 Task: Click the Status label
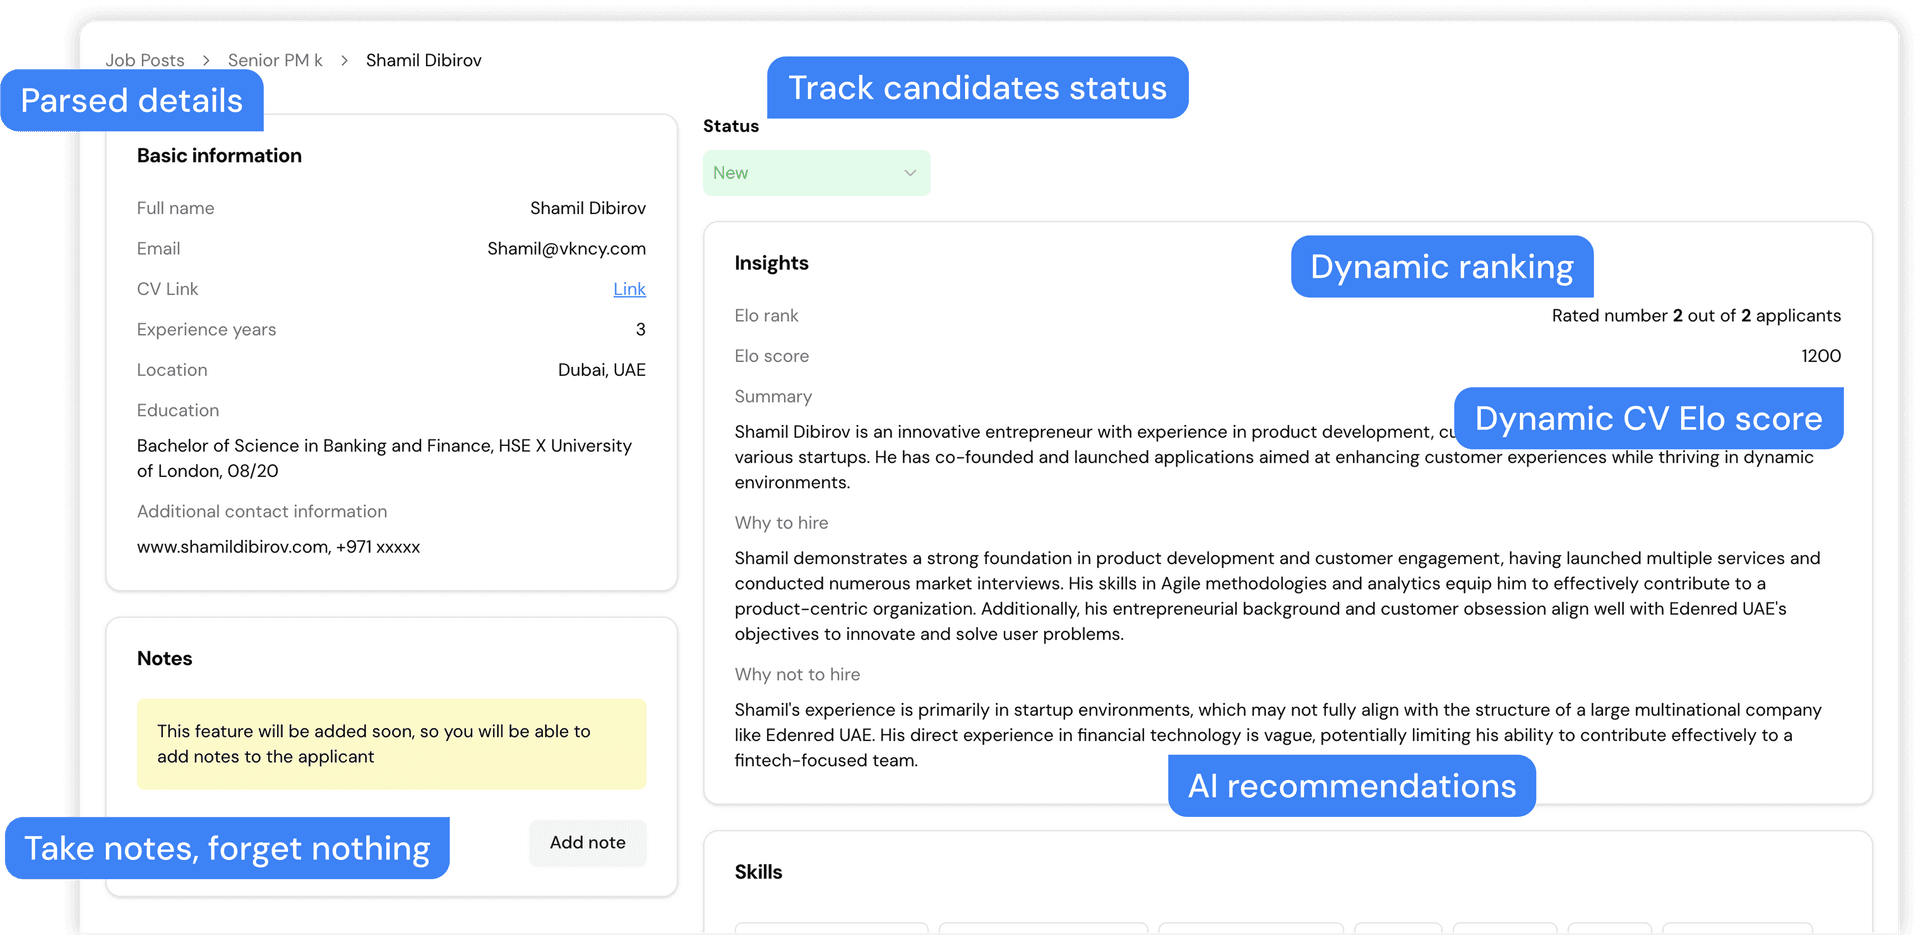[730, 126]
